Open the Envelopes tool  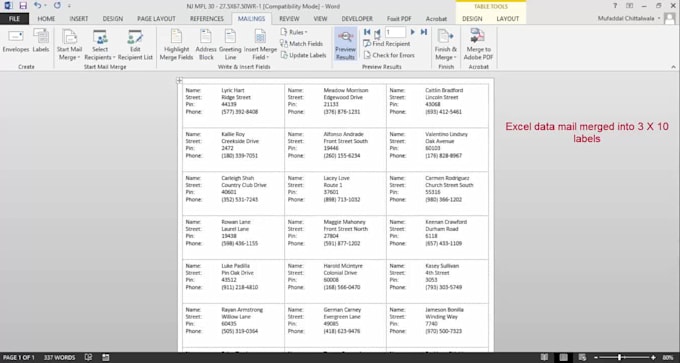coord(16,41)
